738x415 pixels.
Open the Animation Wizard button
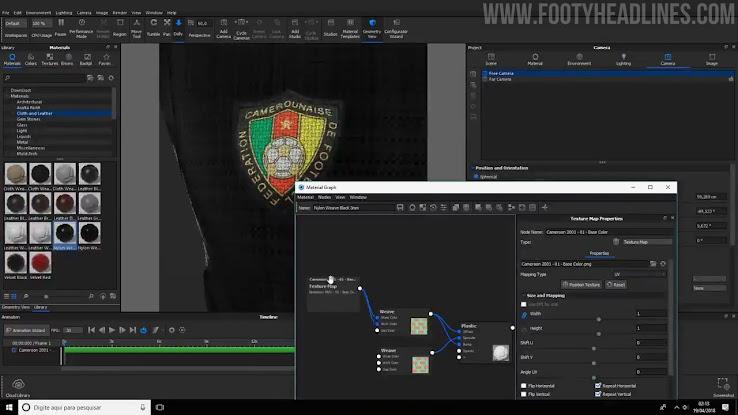[x=25, y=330]
